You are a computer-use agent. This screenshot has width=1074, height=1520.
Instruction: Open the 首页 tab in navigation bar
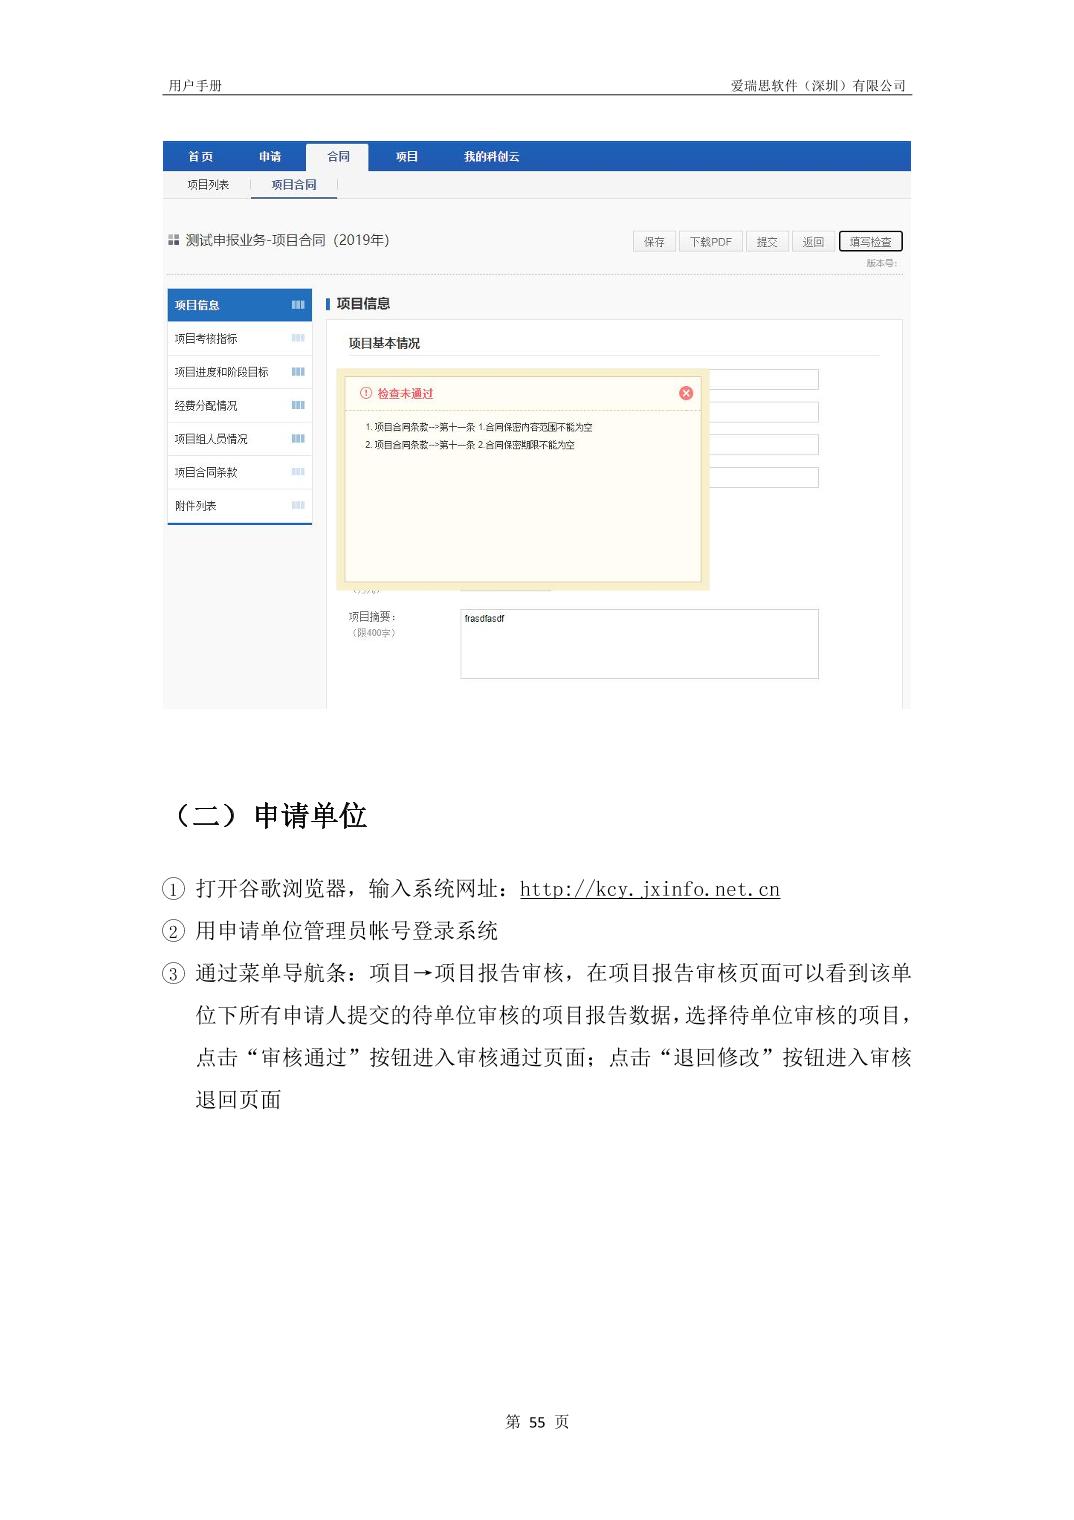pyautogui.click(x=200, y=157)
